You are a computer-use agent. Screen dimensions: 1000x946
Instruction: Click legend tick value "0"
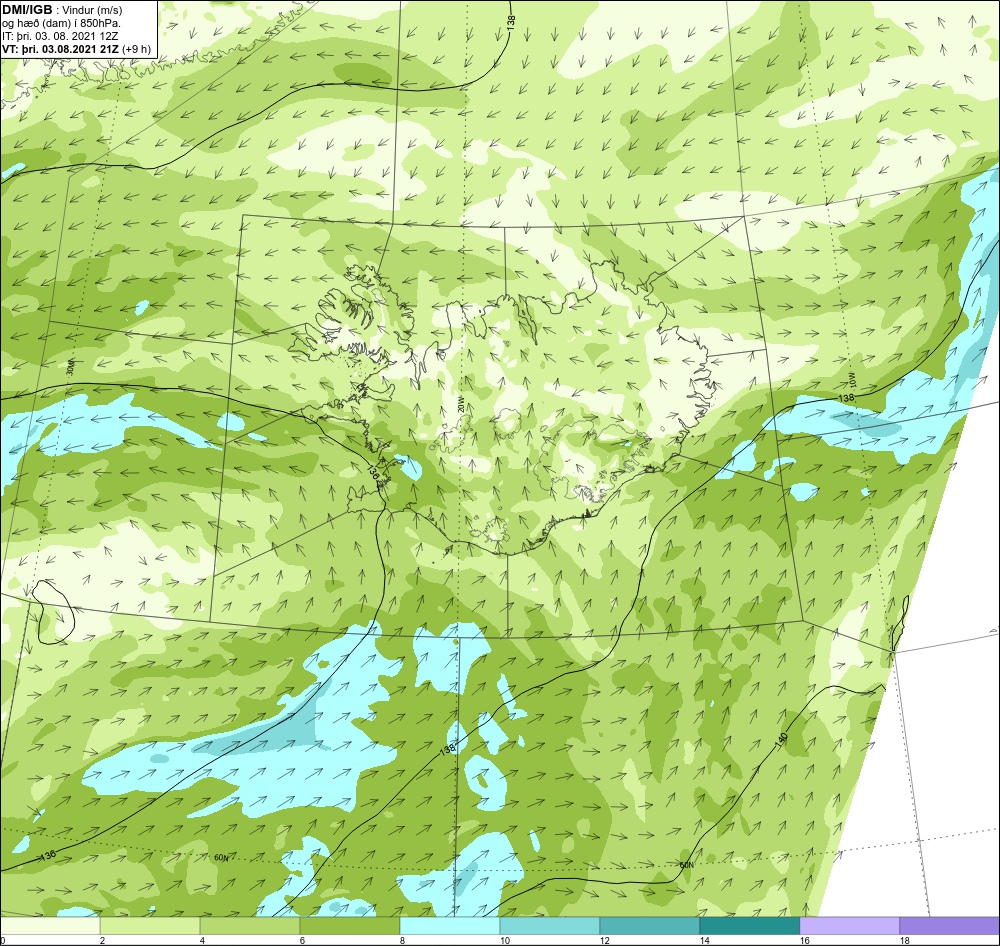point(3,940)
